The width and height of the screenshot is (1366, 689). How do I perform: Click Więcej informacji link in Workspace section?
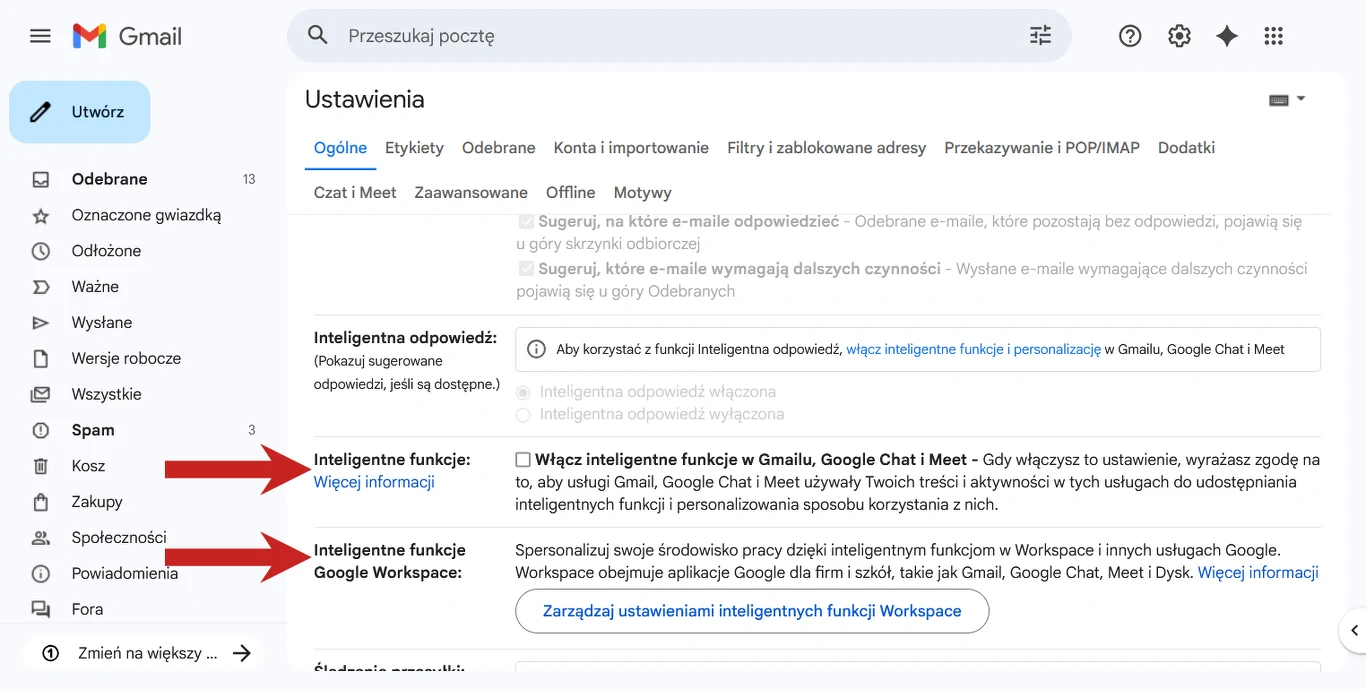[1258, 573]
